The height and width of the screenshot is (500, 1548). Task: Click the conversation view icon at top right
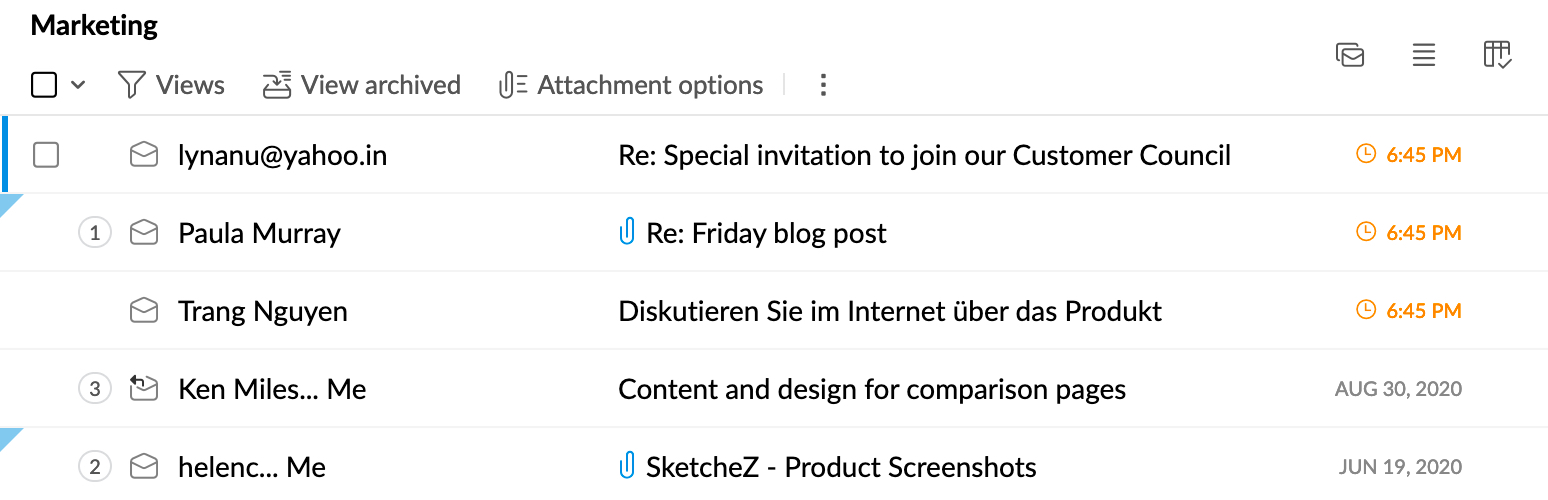click(x=1350, y=55)
